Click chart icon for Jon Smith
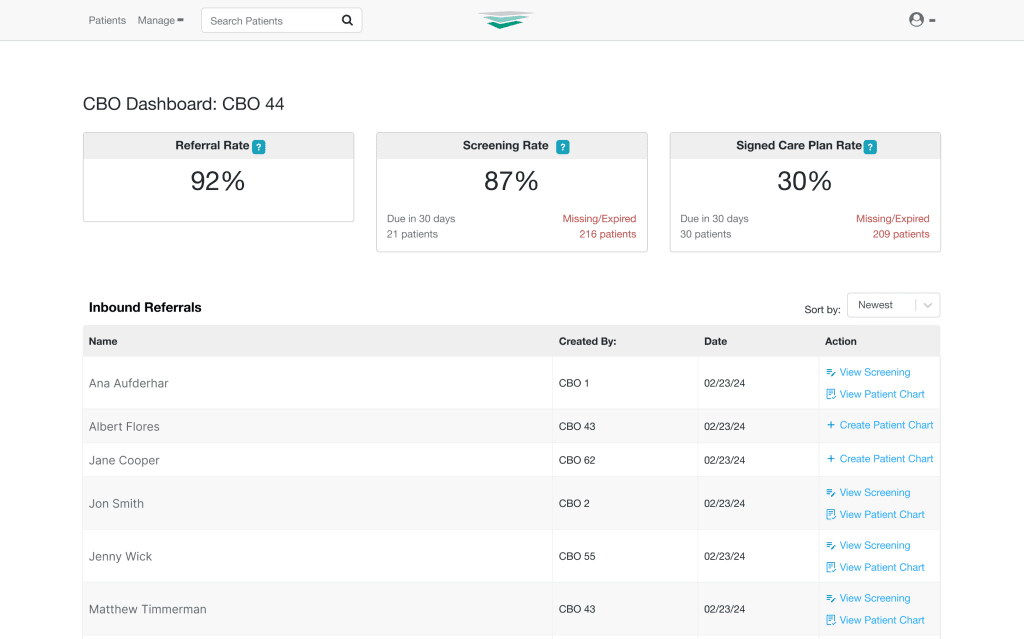This screenshot has height=639, width=1024. point(831,515)
